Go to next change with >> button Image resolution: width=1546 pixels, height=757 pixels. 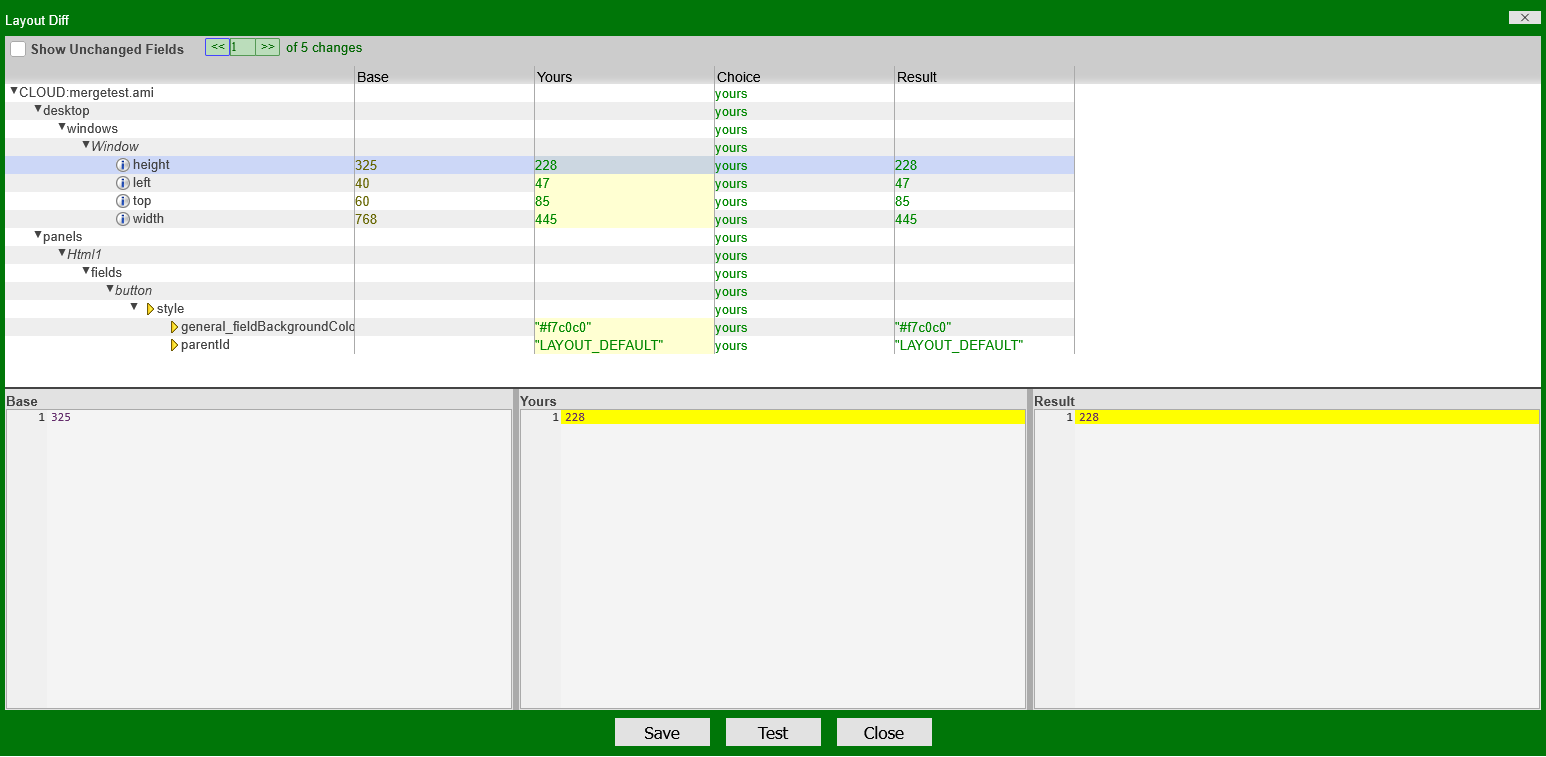(267, 47)
